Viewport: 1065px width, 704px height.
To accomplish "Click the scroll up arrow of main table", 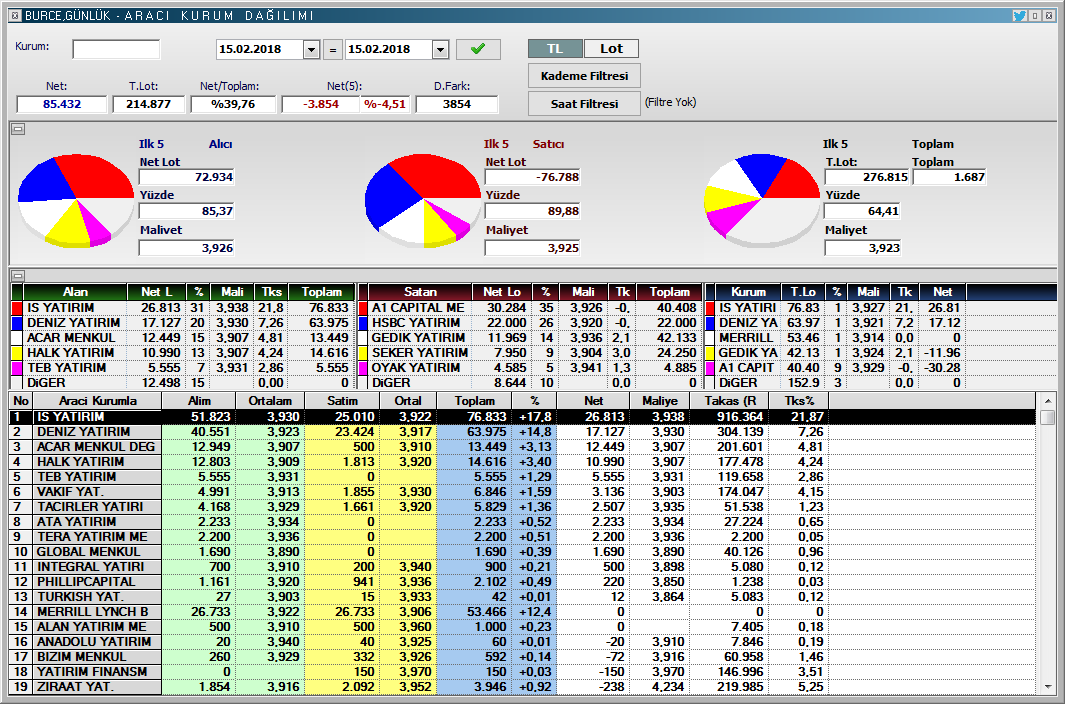I will [x=1047, y=401].
